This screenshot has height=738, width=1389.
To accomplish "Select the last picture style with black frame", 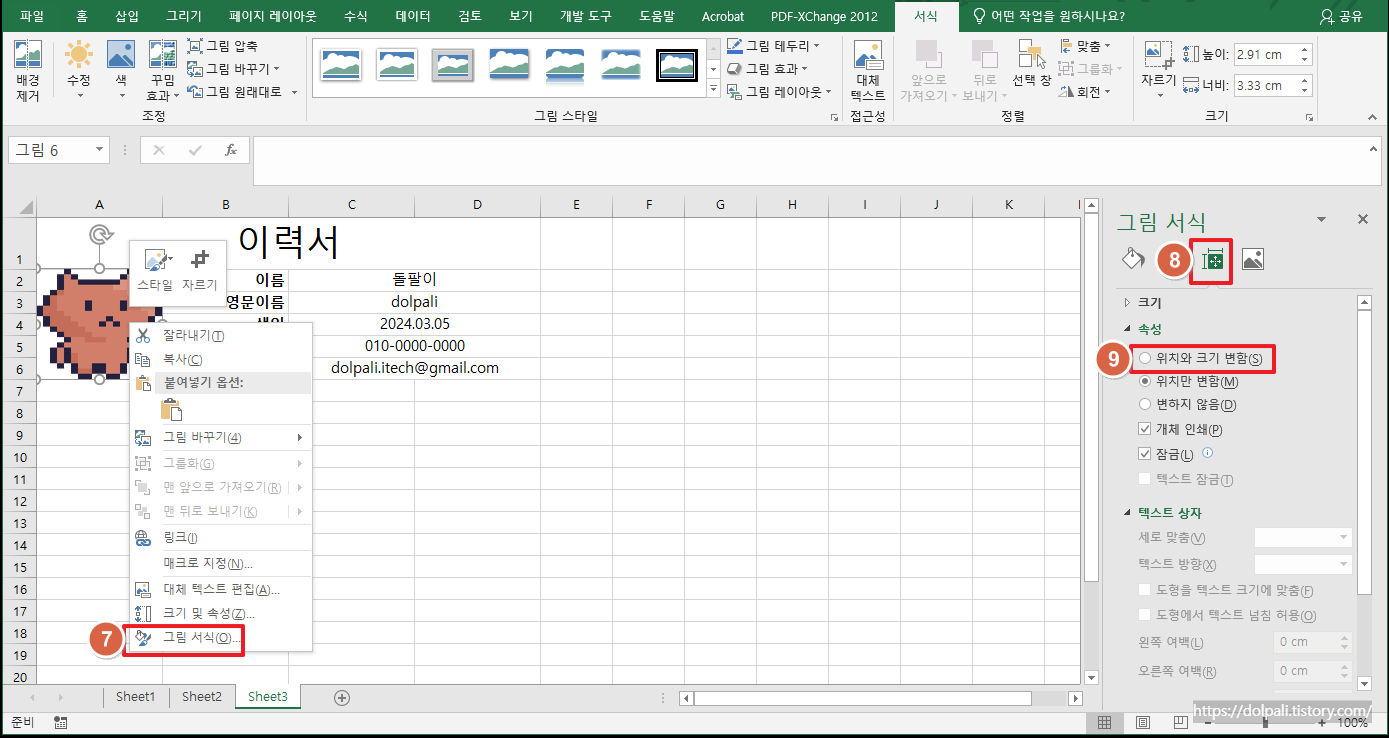I will click(x=677, y=65).
